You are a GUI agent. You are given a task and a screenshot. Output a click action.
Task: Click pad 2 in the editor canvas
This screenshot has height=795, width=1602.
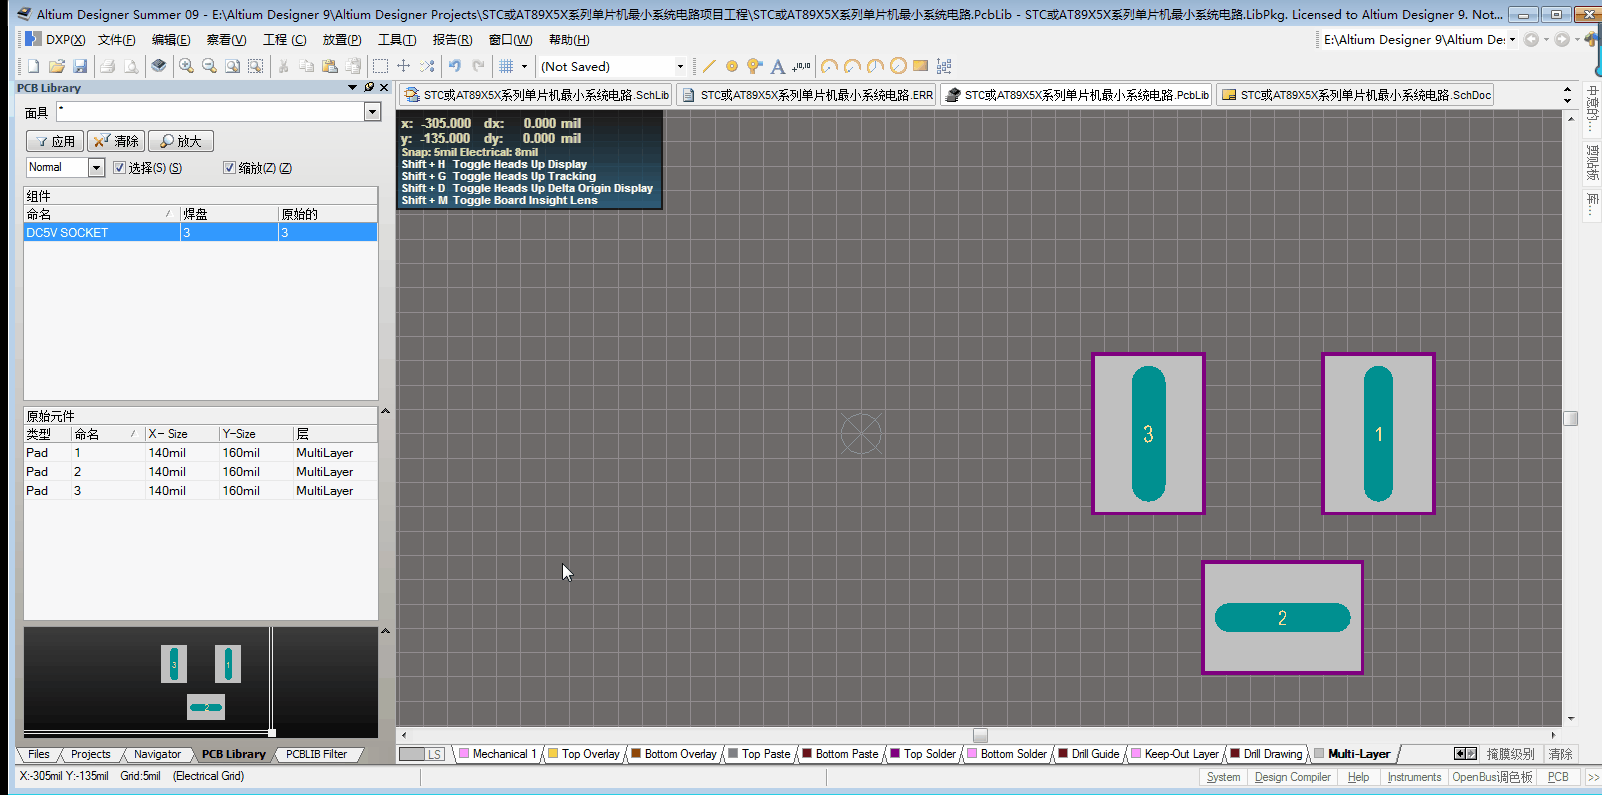[x=1282, y=618]
